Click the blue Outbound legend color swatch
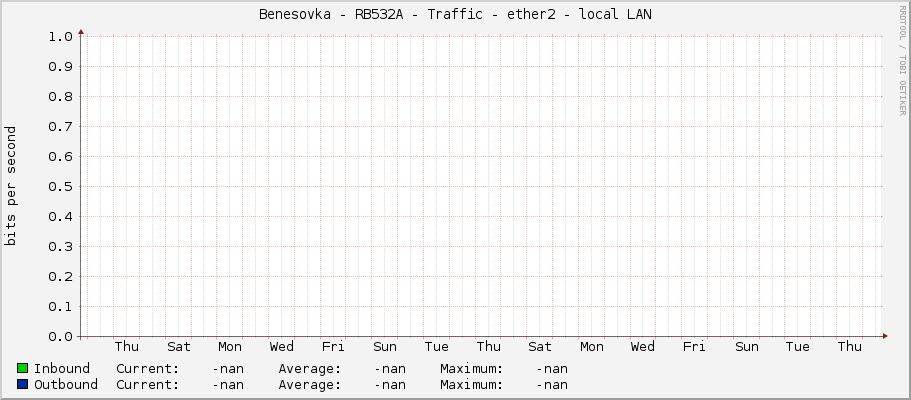 point(23,385)
